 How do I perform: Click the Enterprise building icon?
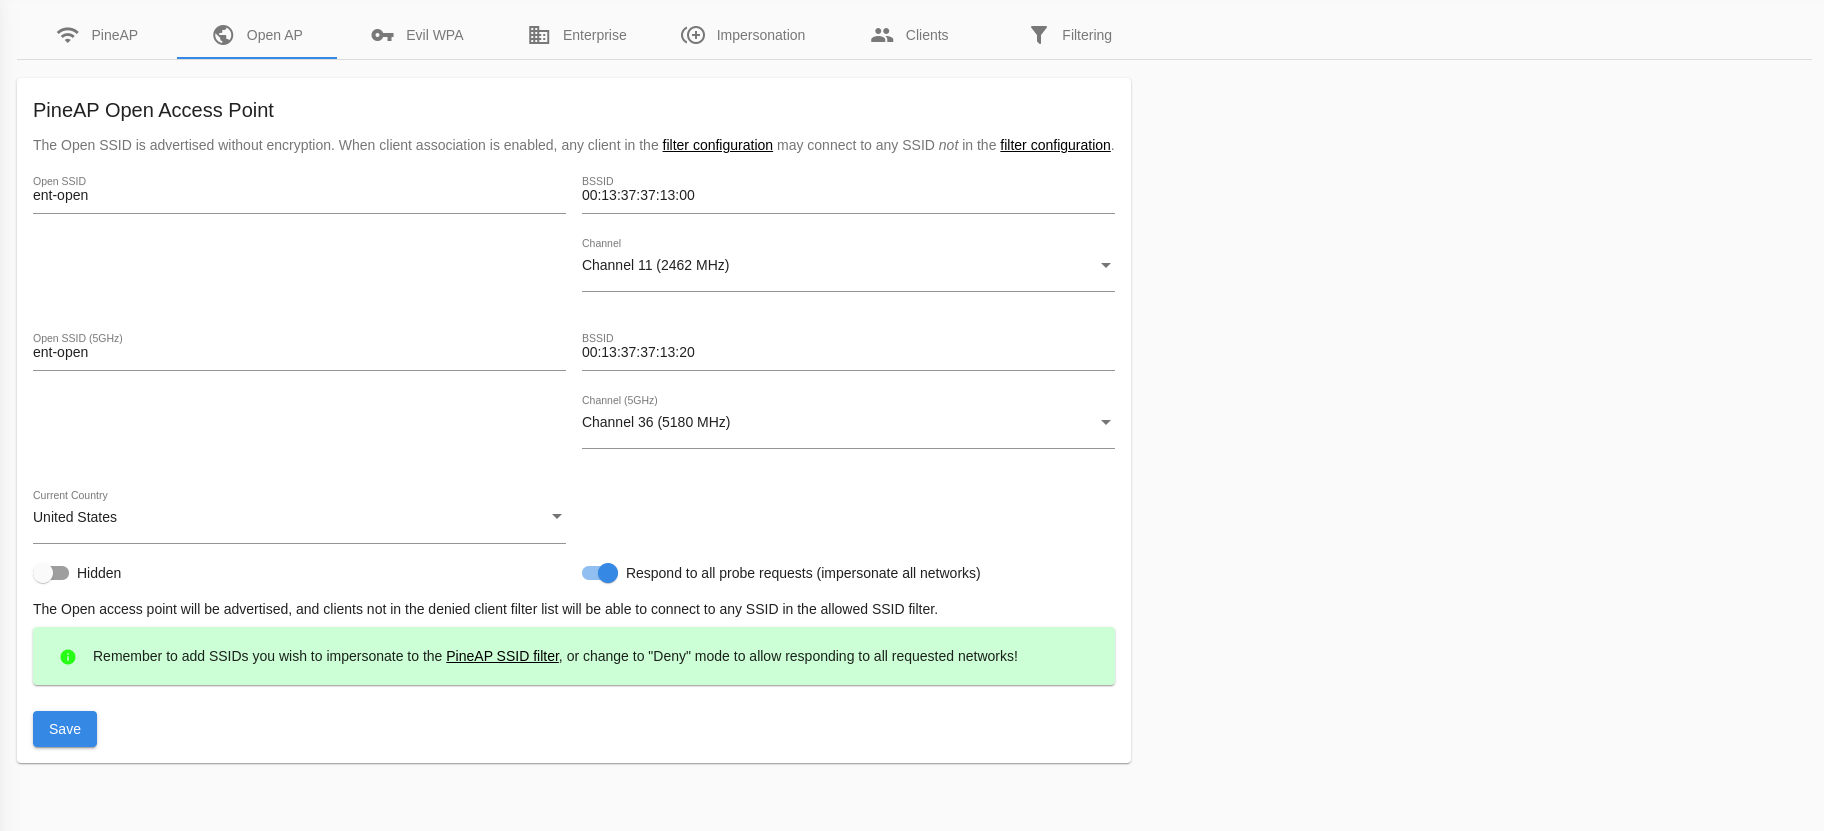(x=539, y=35)
